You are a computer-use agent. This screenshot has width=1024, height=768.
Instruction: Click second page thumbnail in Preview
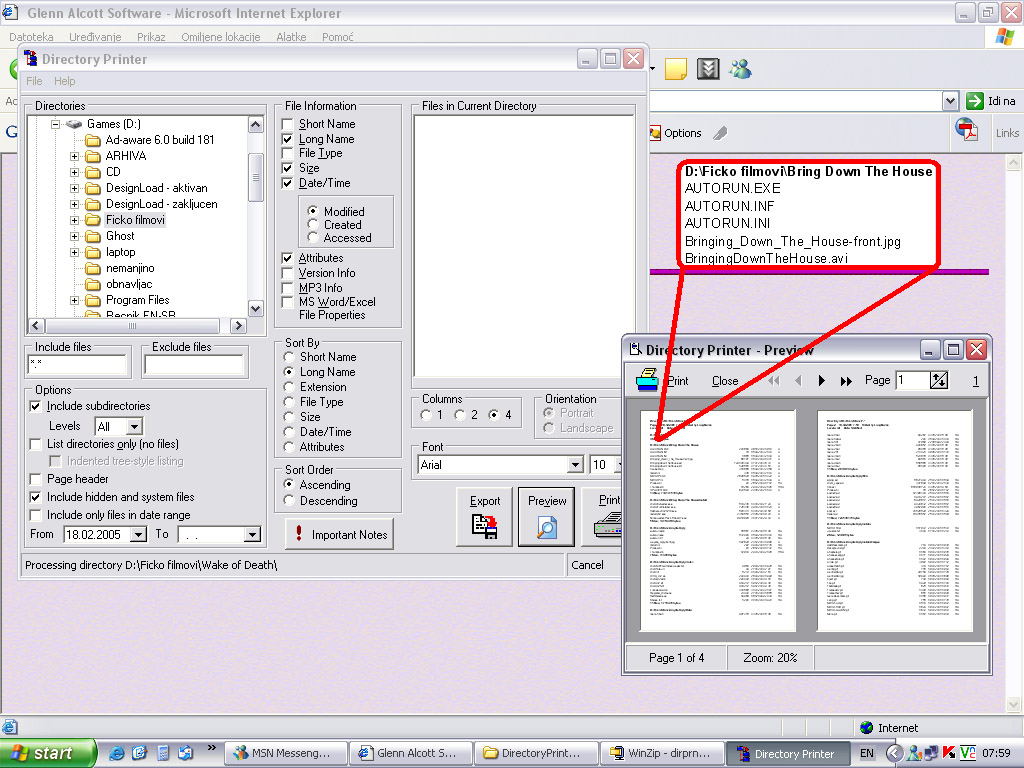click(x=895, y=520)
